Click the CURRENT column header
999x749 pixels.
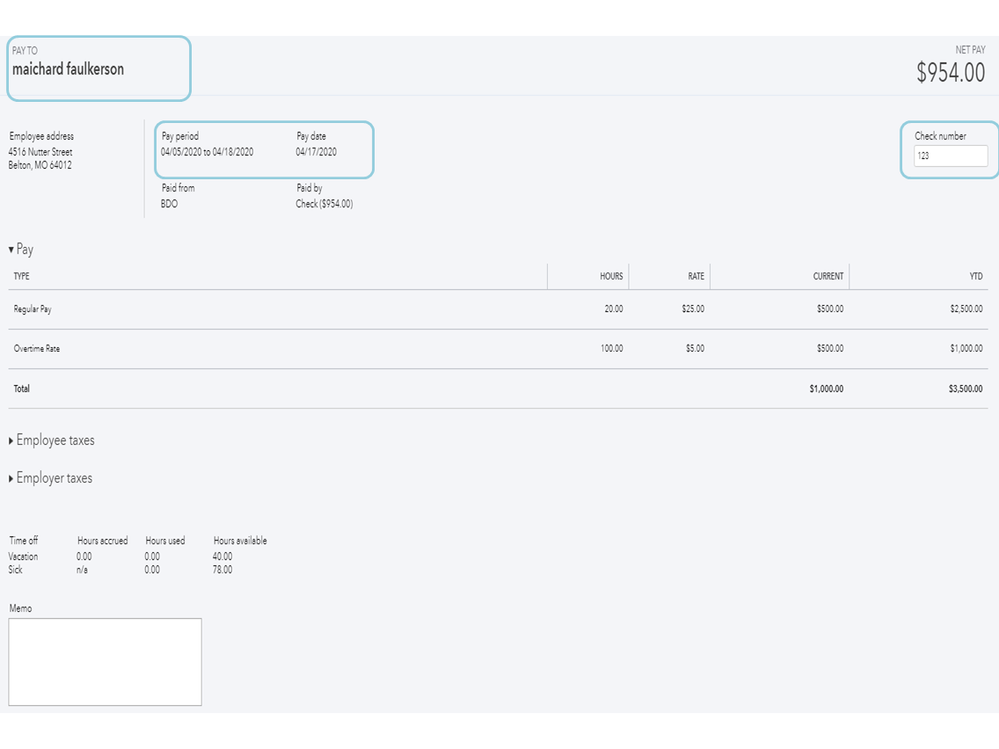828,277
